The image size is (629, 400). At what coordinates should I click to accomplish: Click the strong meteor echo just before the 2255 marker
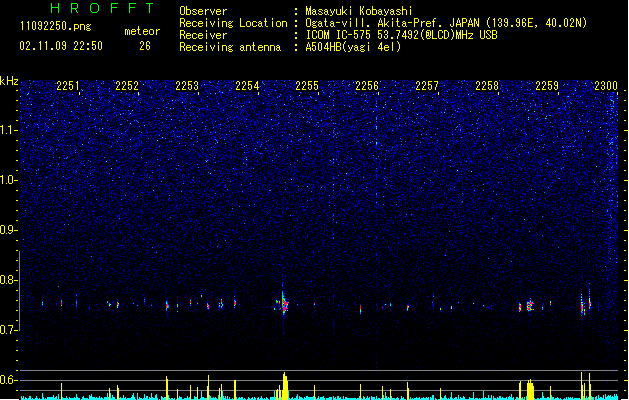coord(284,304)
